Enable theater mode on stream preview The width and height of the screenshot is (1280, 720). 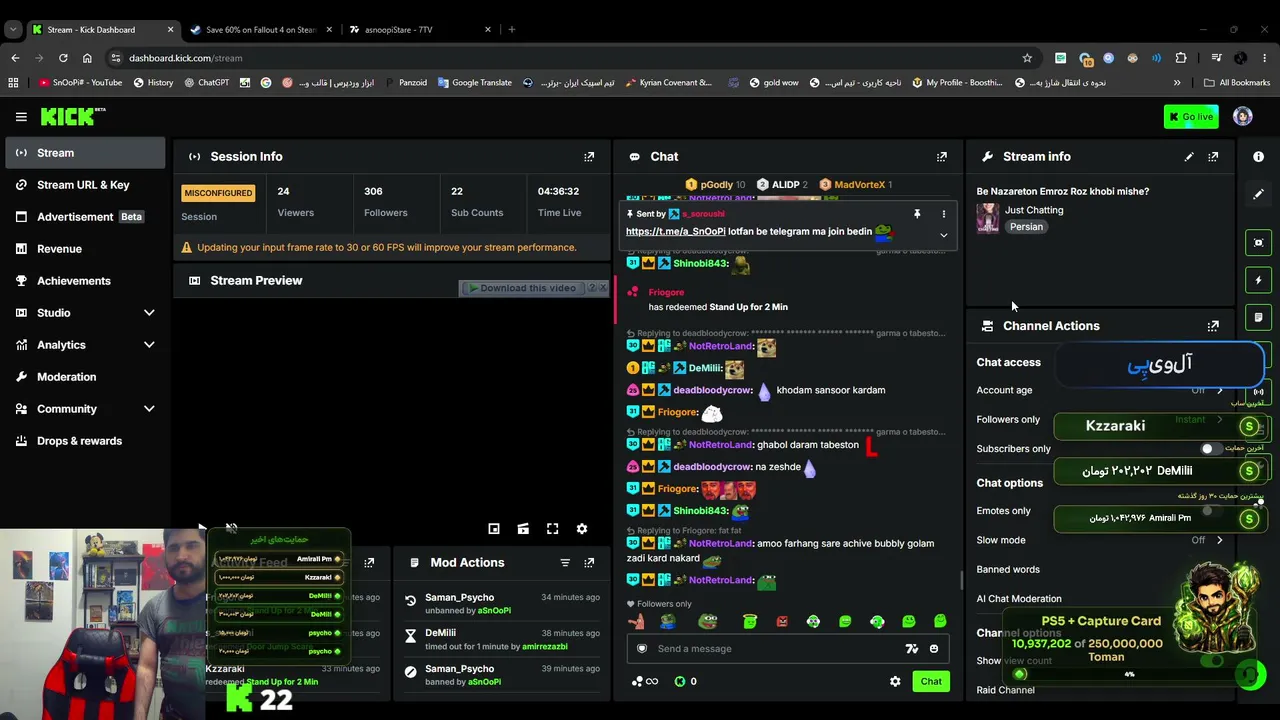point(523,528)
